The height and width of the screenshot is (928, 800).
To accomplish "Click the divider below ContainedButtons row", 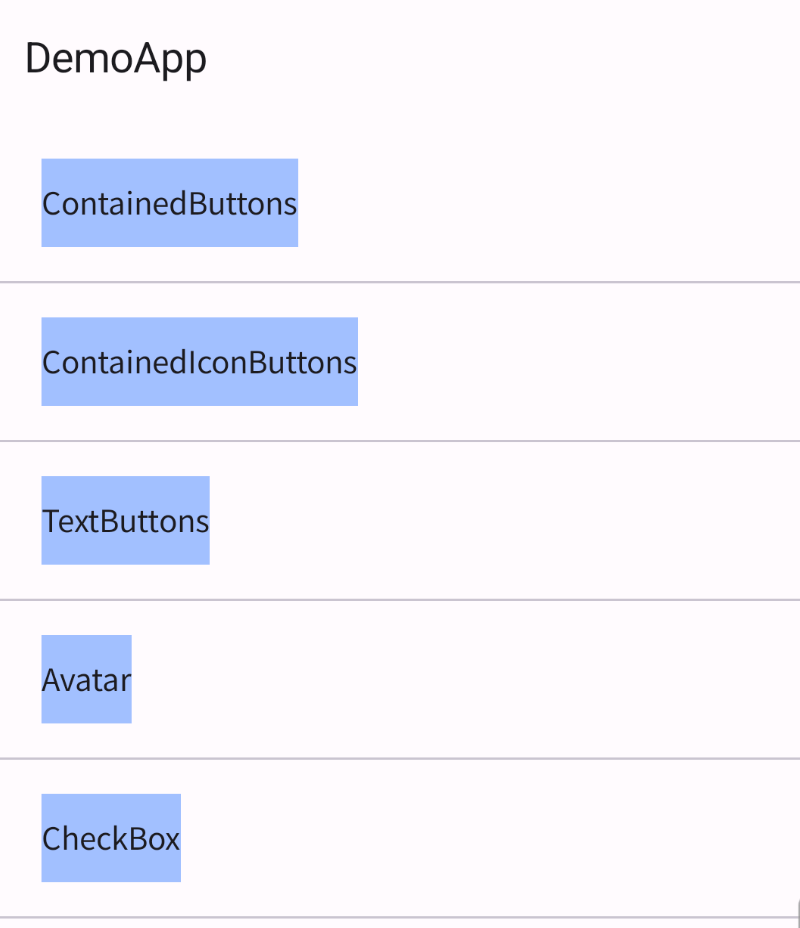I will (x=400, y=282).
